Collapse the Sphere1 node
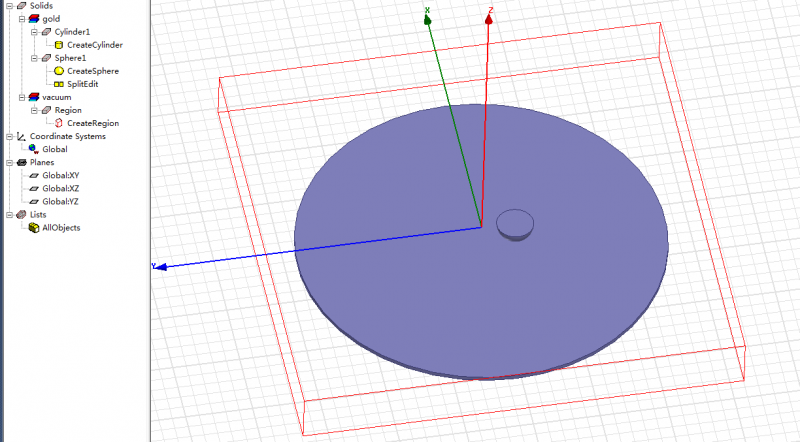The height and width of the screenshot is (442, 800). (x=34, y=58)
